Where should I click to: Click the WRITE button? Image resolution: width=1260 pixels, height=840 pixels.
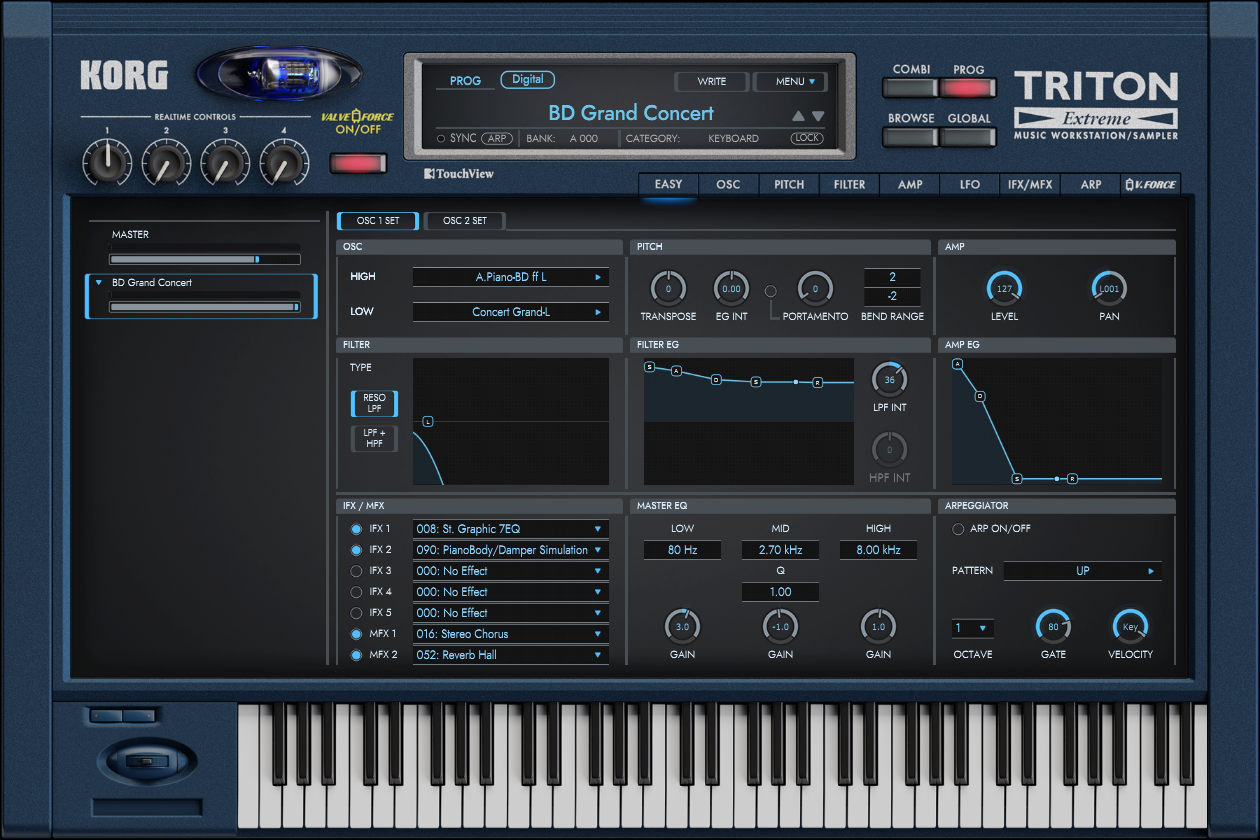(x=711, y=81)
